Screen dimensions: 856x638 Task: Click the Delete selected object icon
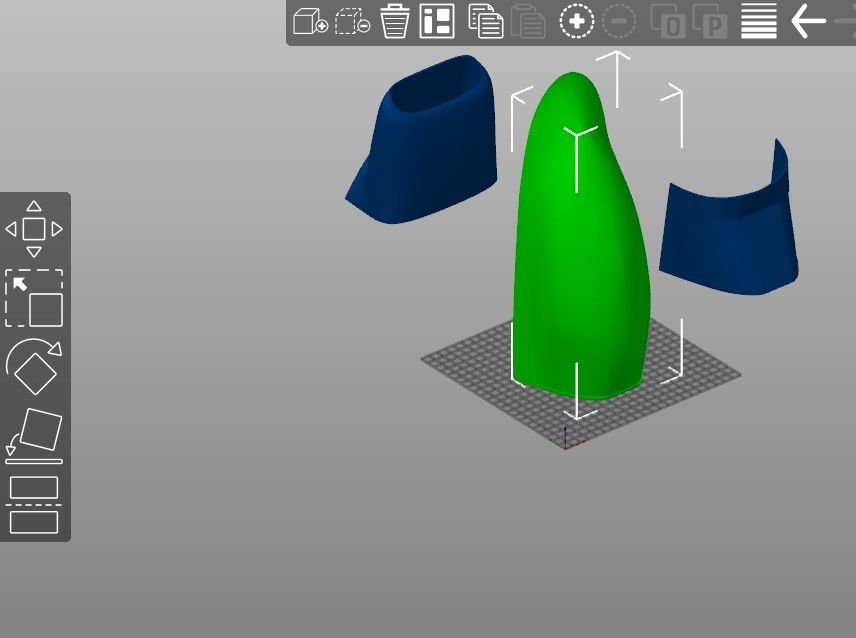353,21
